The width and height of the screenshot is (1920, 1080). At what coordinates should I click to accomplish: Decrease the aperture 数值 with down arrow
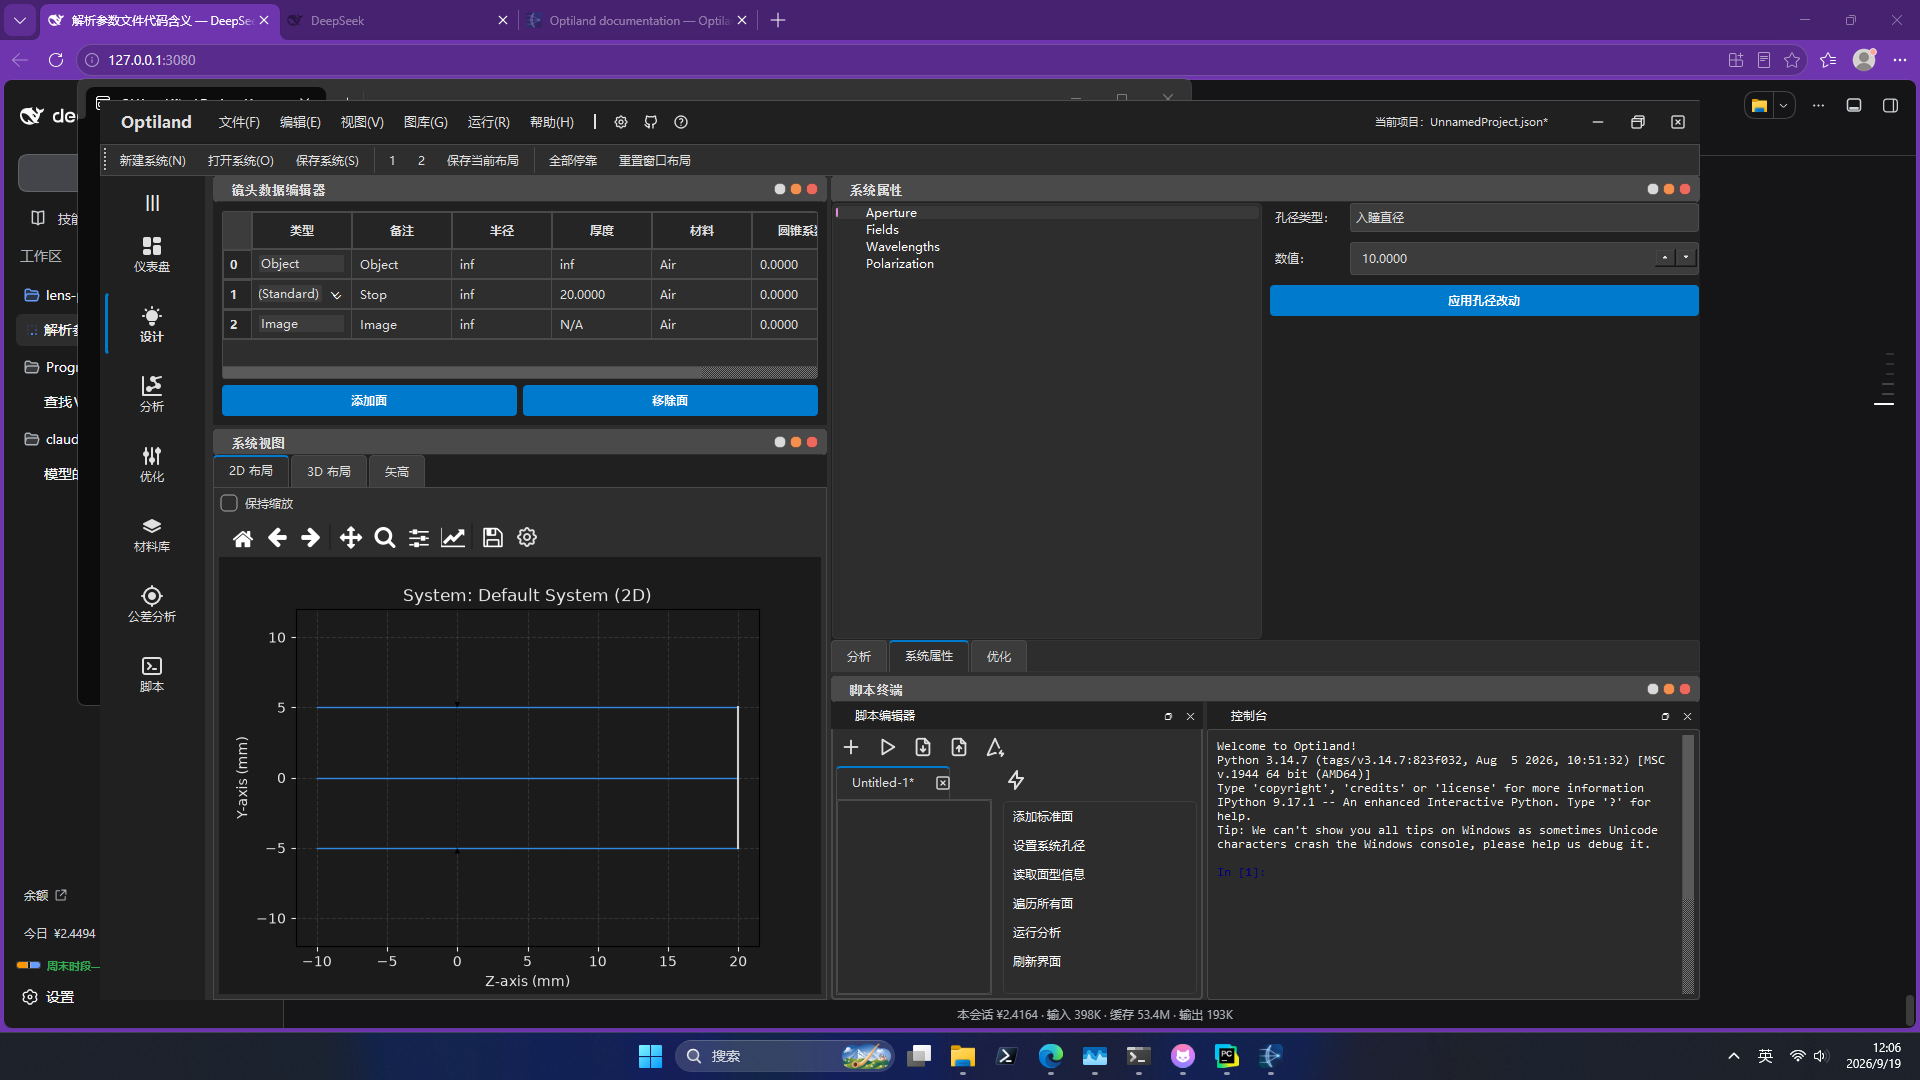[1686, 257]
